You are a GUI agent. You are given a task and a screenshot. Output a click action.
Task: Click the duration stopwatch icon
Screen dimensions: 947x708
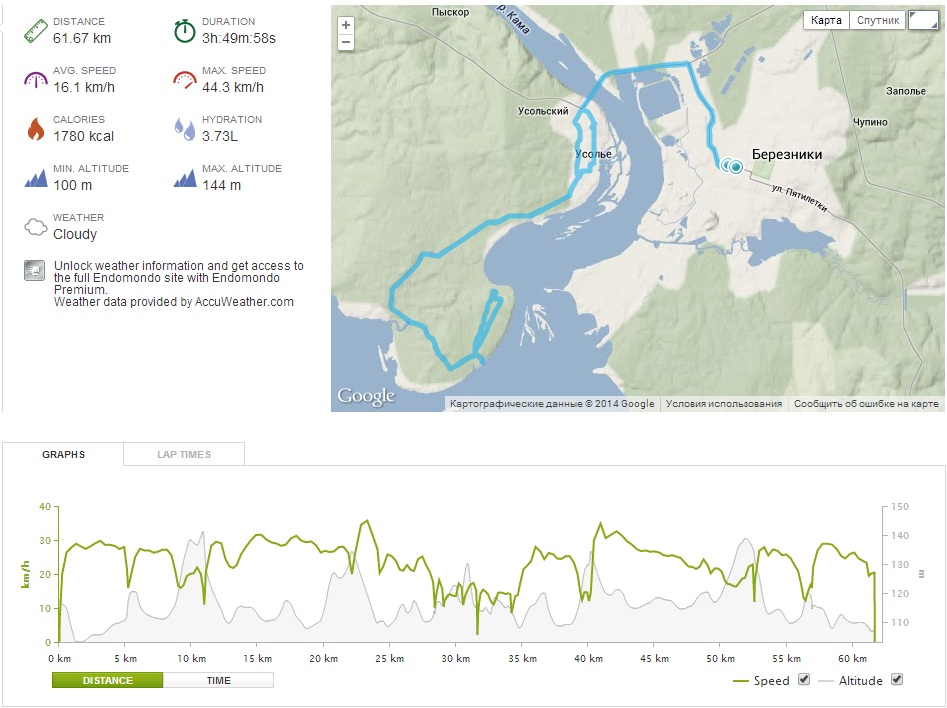[x=185, y=30]
